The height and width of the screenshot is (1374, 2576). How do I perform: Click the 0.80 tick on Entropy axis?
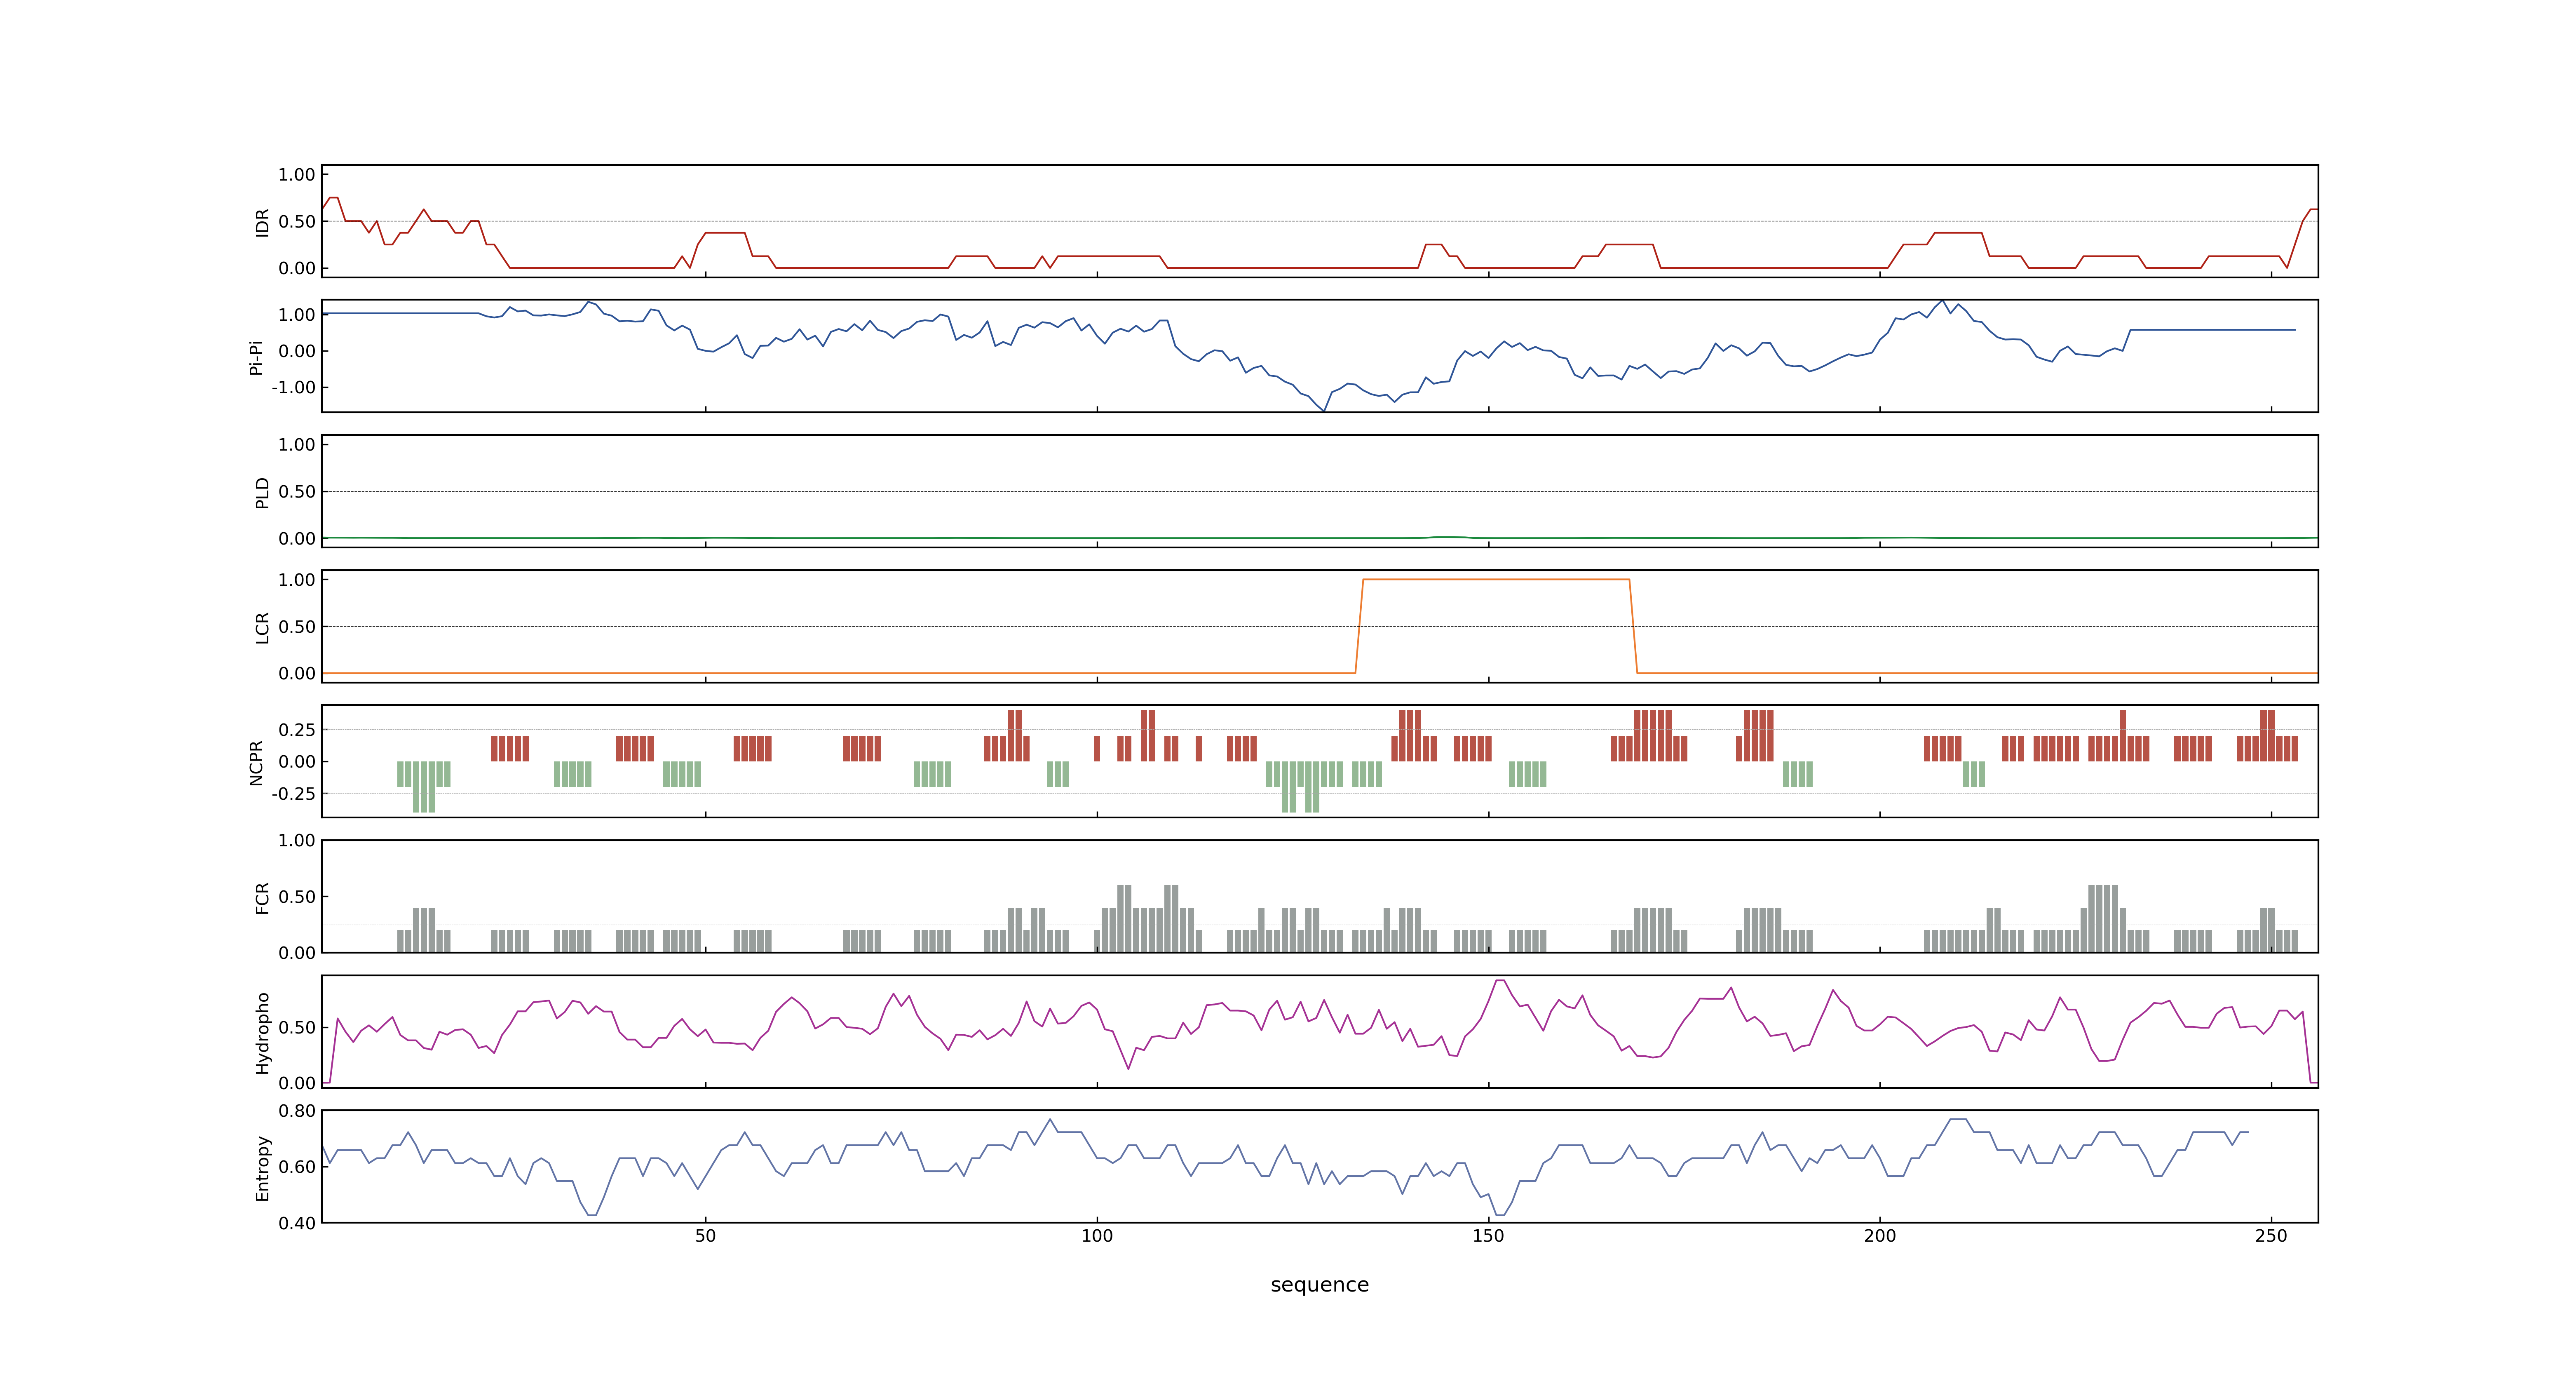point(297,1110)
